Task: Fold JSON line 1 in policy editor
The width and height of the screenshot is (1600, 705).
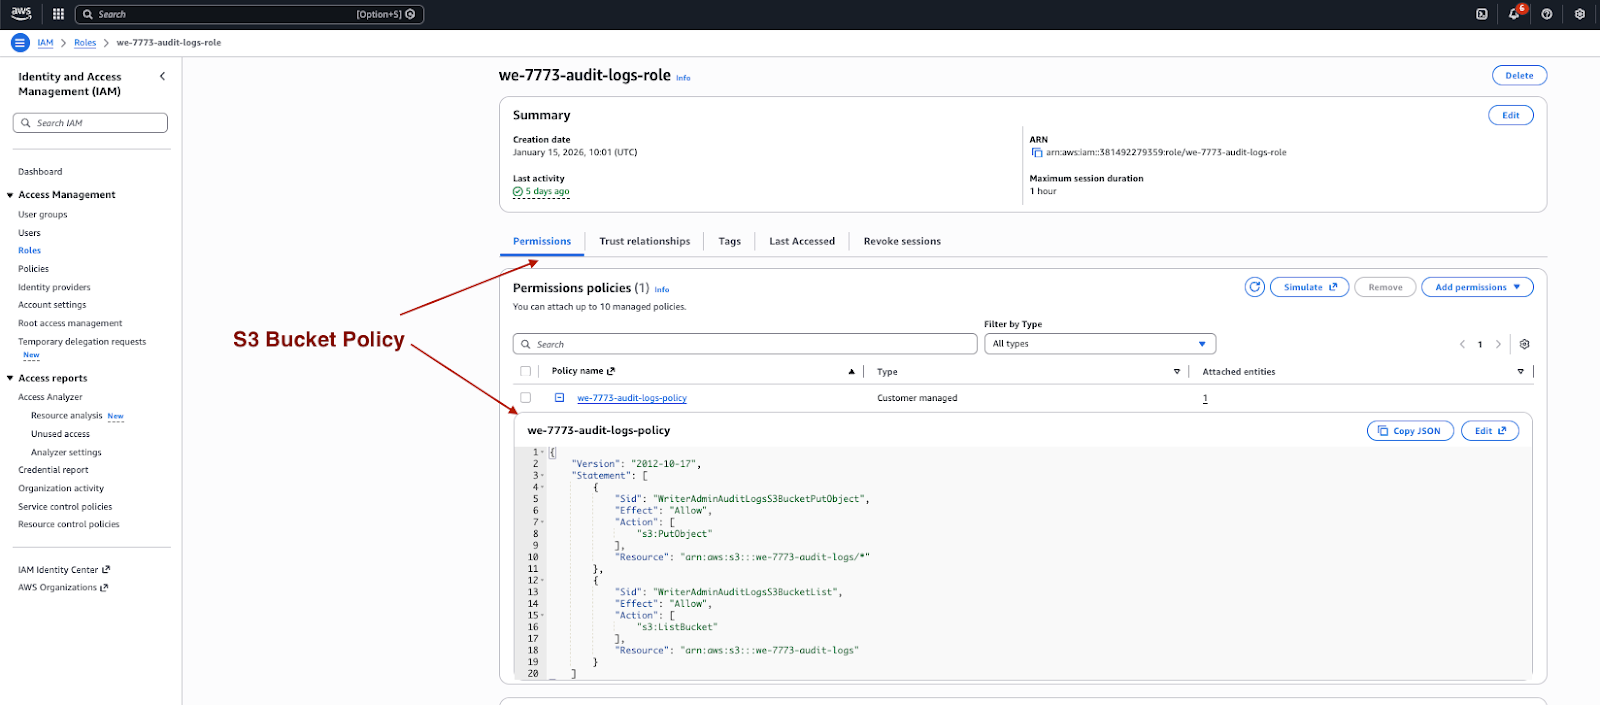Action: pos(543,452)
